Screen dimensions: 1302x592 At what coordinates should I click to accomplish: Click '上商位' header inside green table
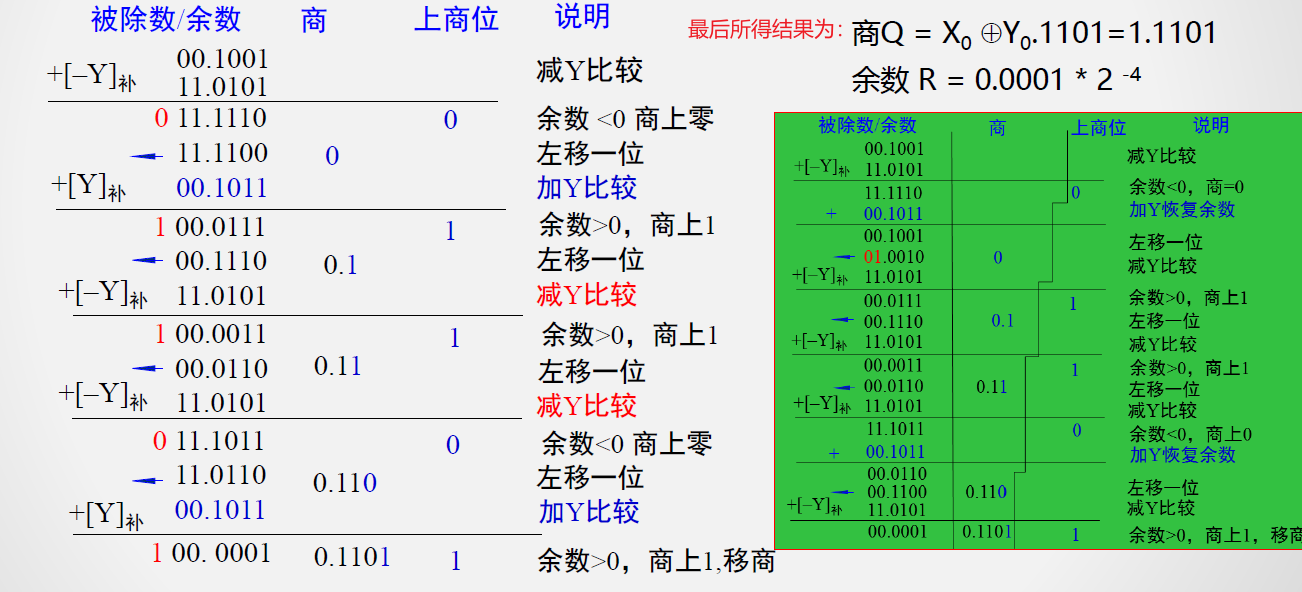pos(1099,128)
